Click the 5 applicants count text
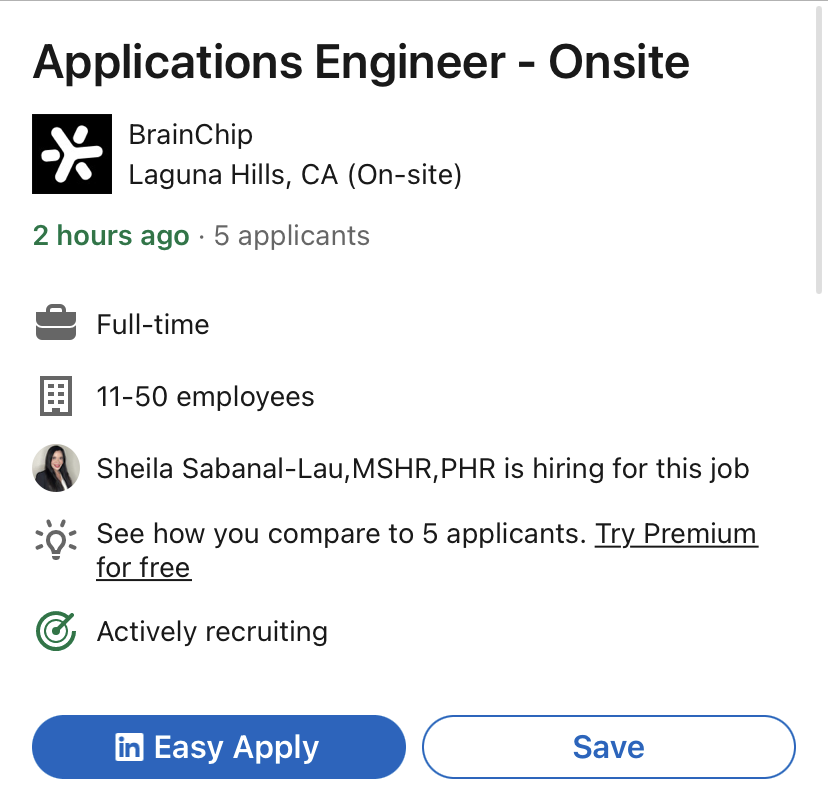The width and height of the screenshot is (828, 809). tap(292, 236)
